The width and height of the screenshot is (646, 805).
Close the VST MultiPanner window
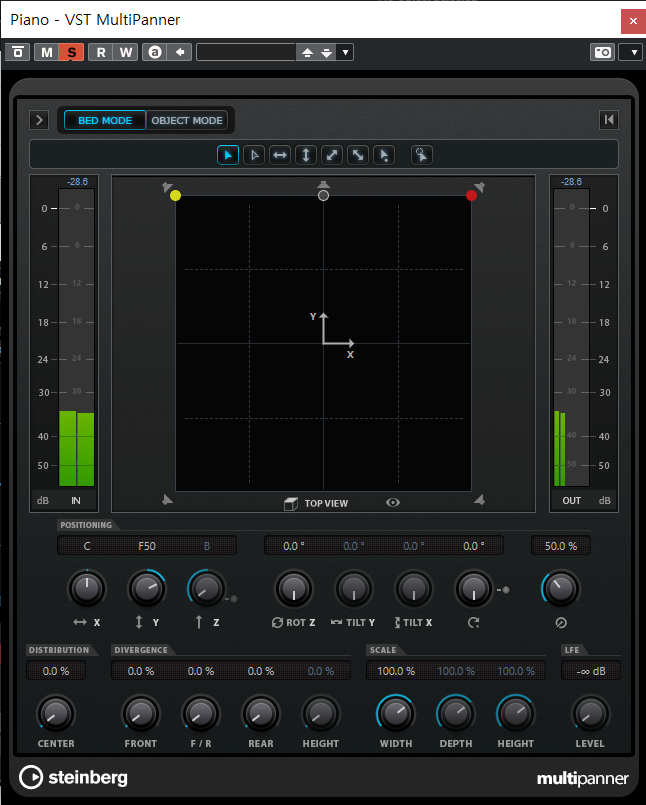pos(633,21)
